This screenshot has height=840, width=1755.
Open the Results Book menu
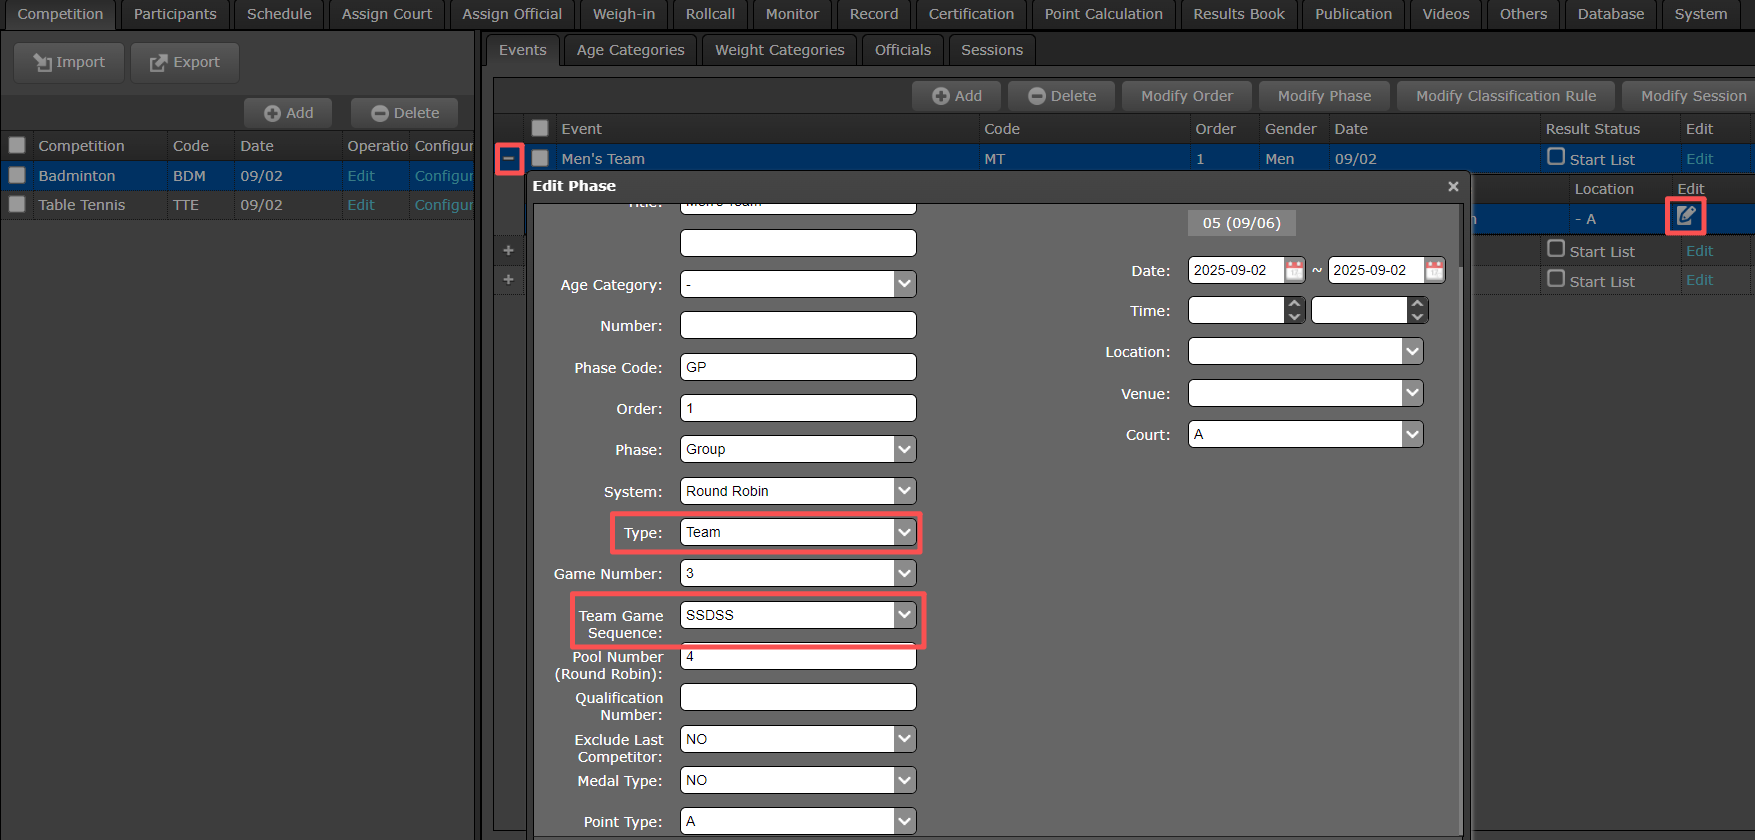point(1238,14)
